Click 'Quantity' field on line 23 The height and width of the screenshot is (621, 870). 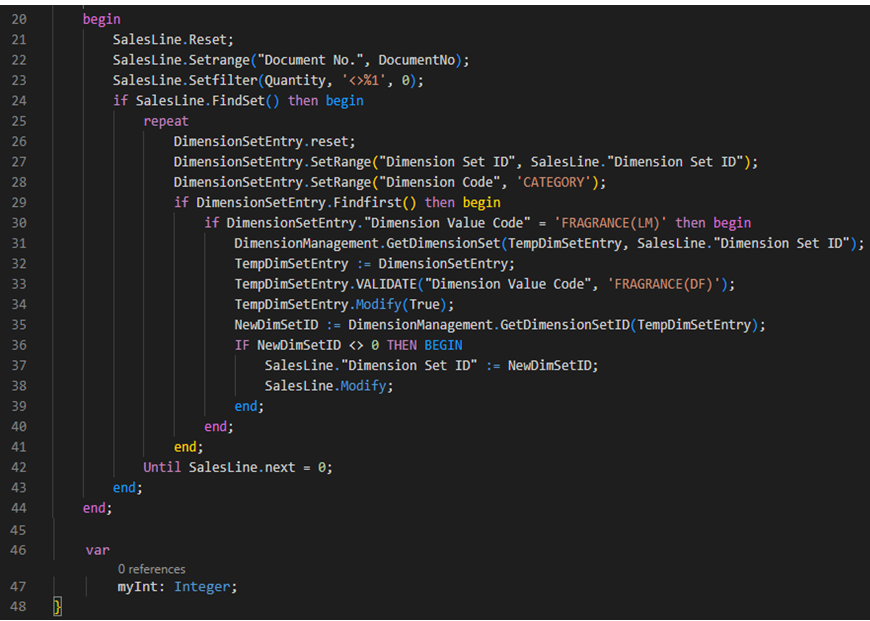[295, 80]
